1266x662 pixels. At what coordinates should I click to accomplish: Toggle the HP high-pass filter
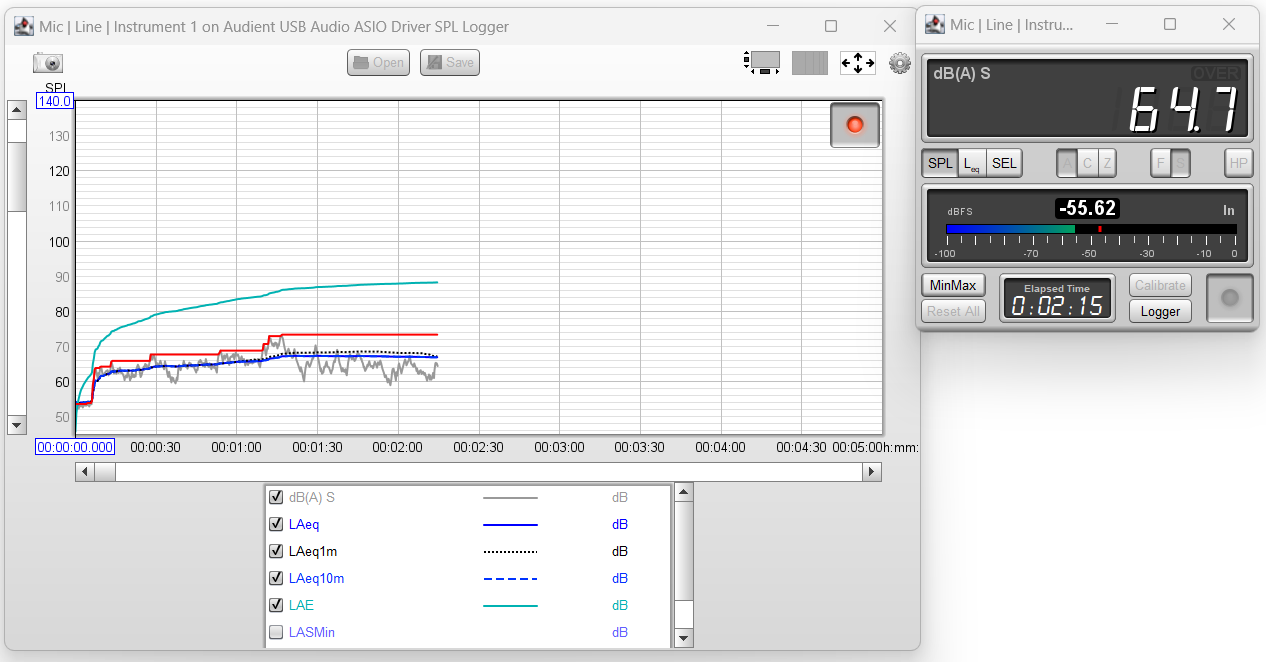pos(1238,163)
